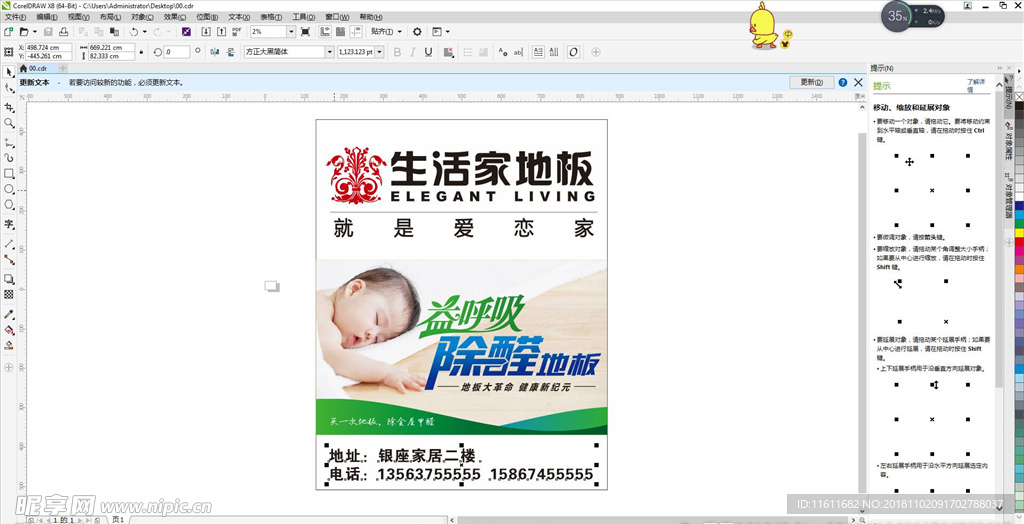Expand the application launcher dropdown arrow
This screenshot has width=1024, height=524.
(x=448, y=31)
